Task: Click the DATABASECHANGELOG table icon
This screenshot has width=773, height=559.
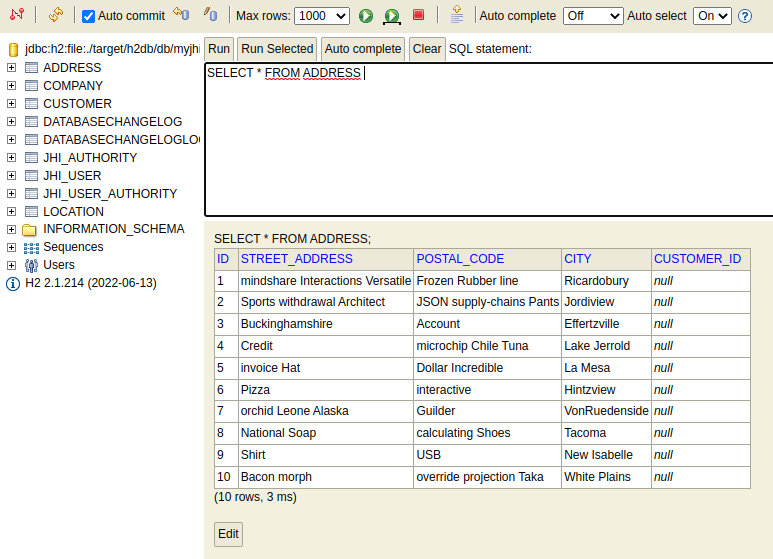Action: [32, 122]
